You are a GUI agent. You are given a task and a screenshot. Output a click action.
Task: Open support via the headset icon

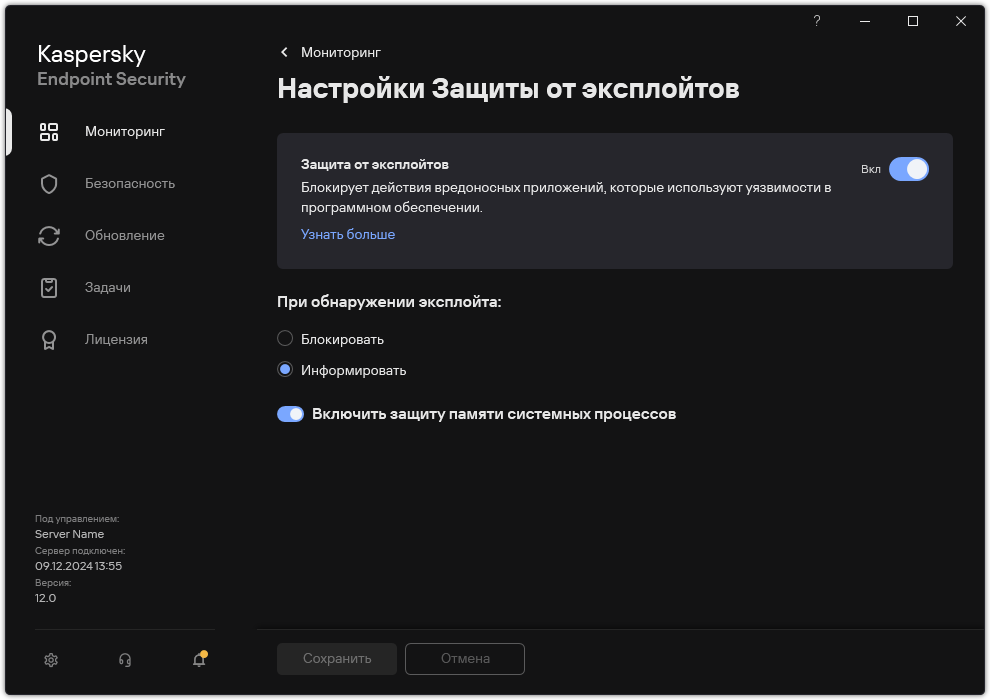pyautogui.click(x=125, y=659)
